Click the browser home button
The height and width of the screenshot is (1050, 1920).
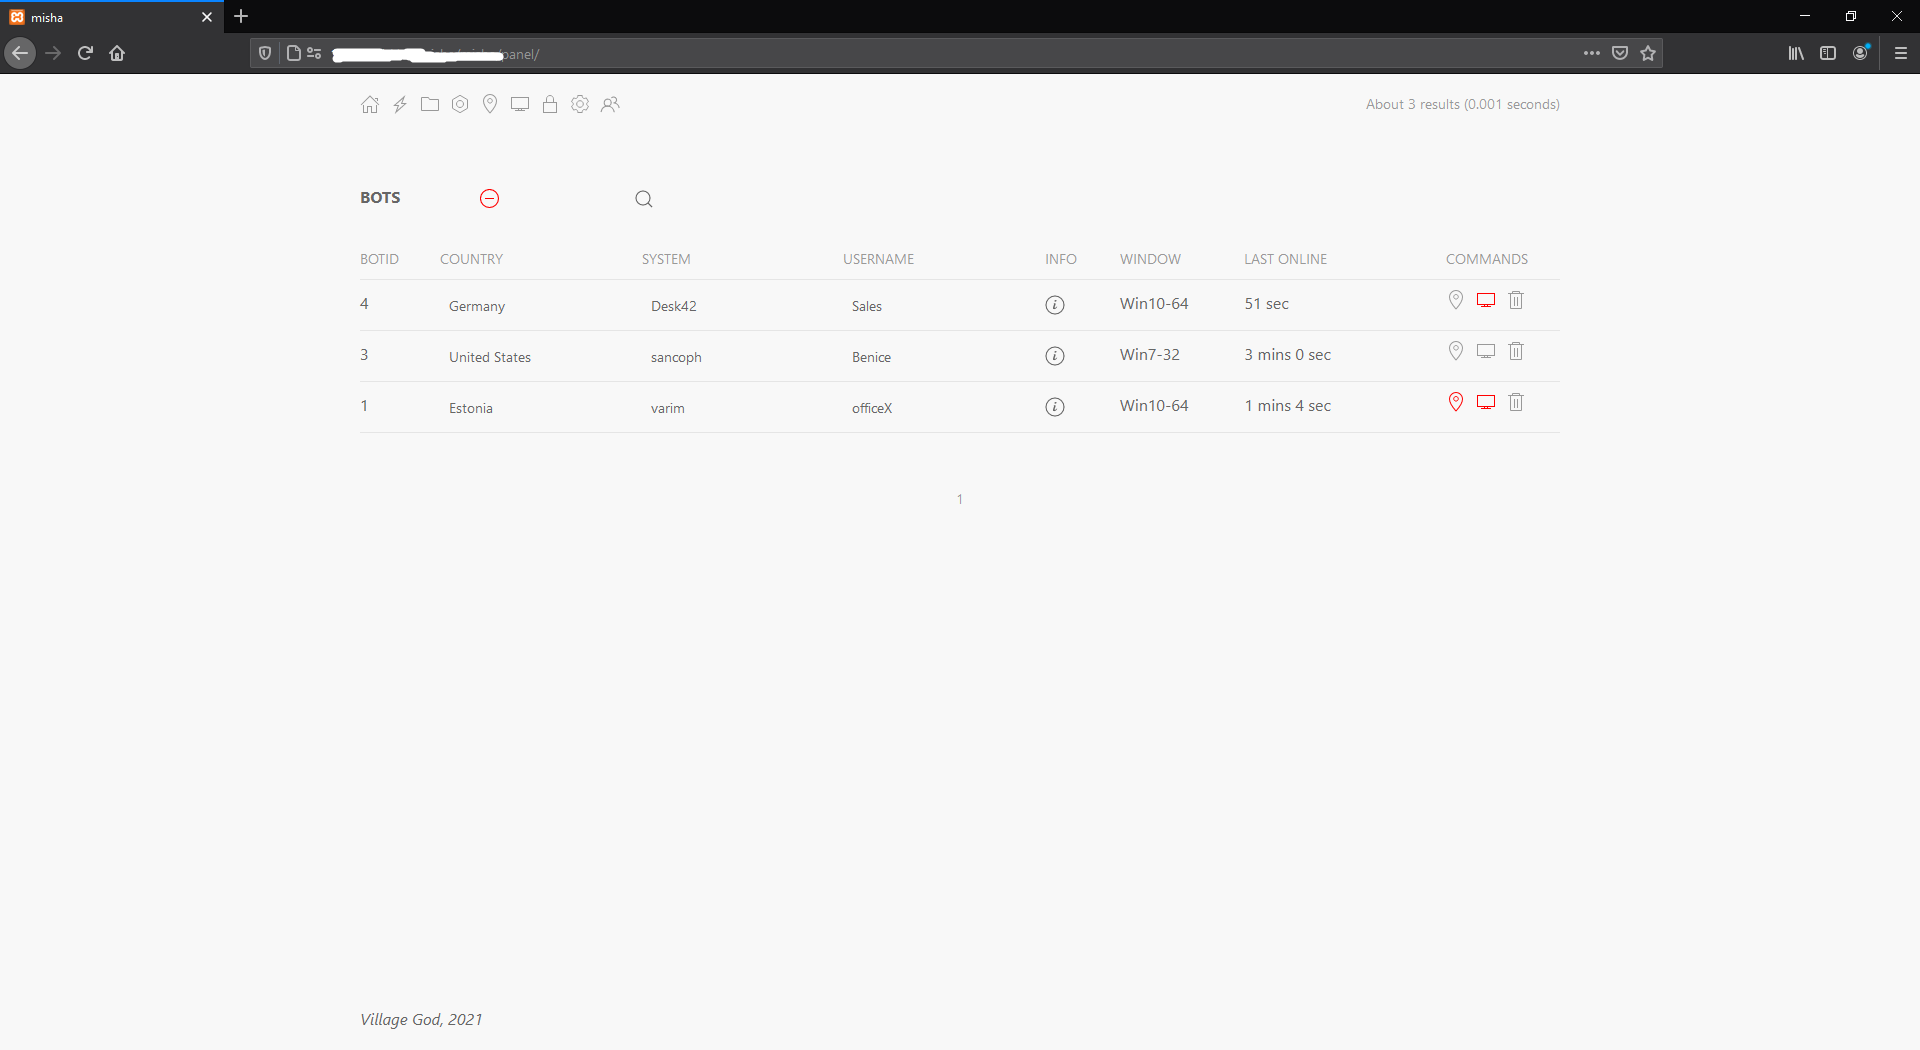[117, 53]
